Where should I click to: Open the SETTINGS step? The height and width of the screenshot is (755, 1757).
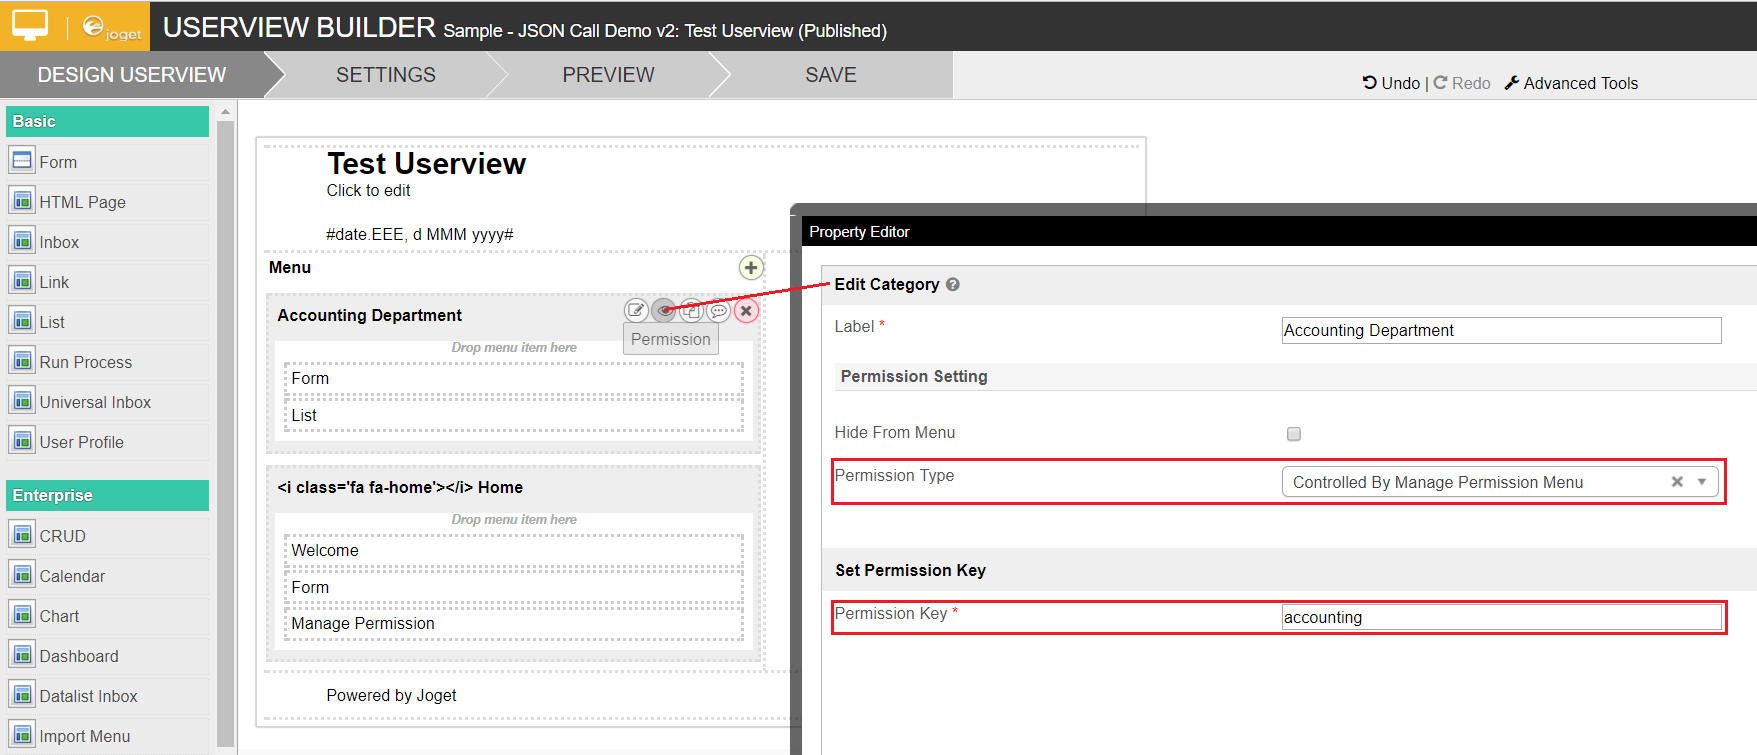(386, 75)
